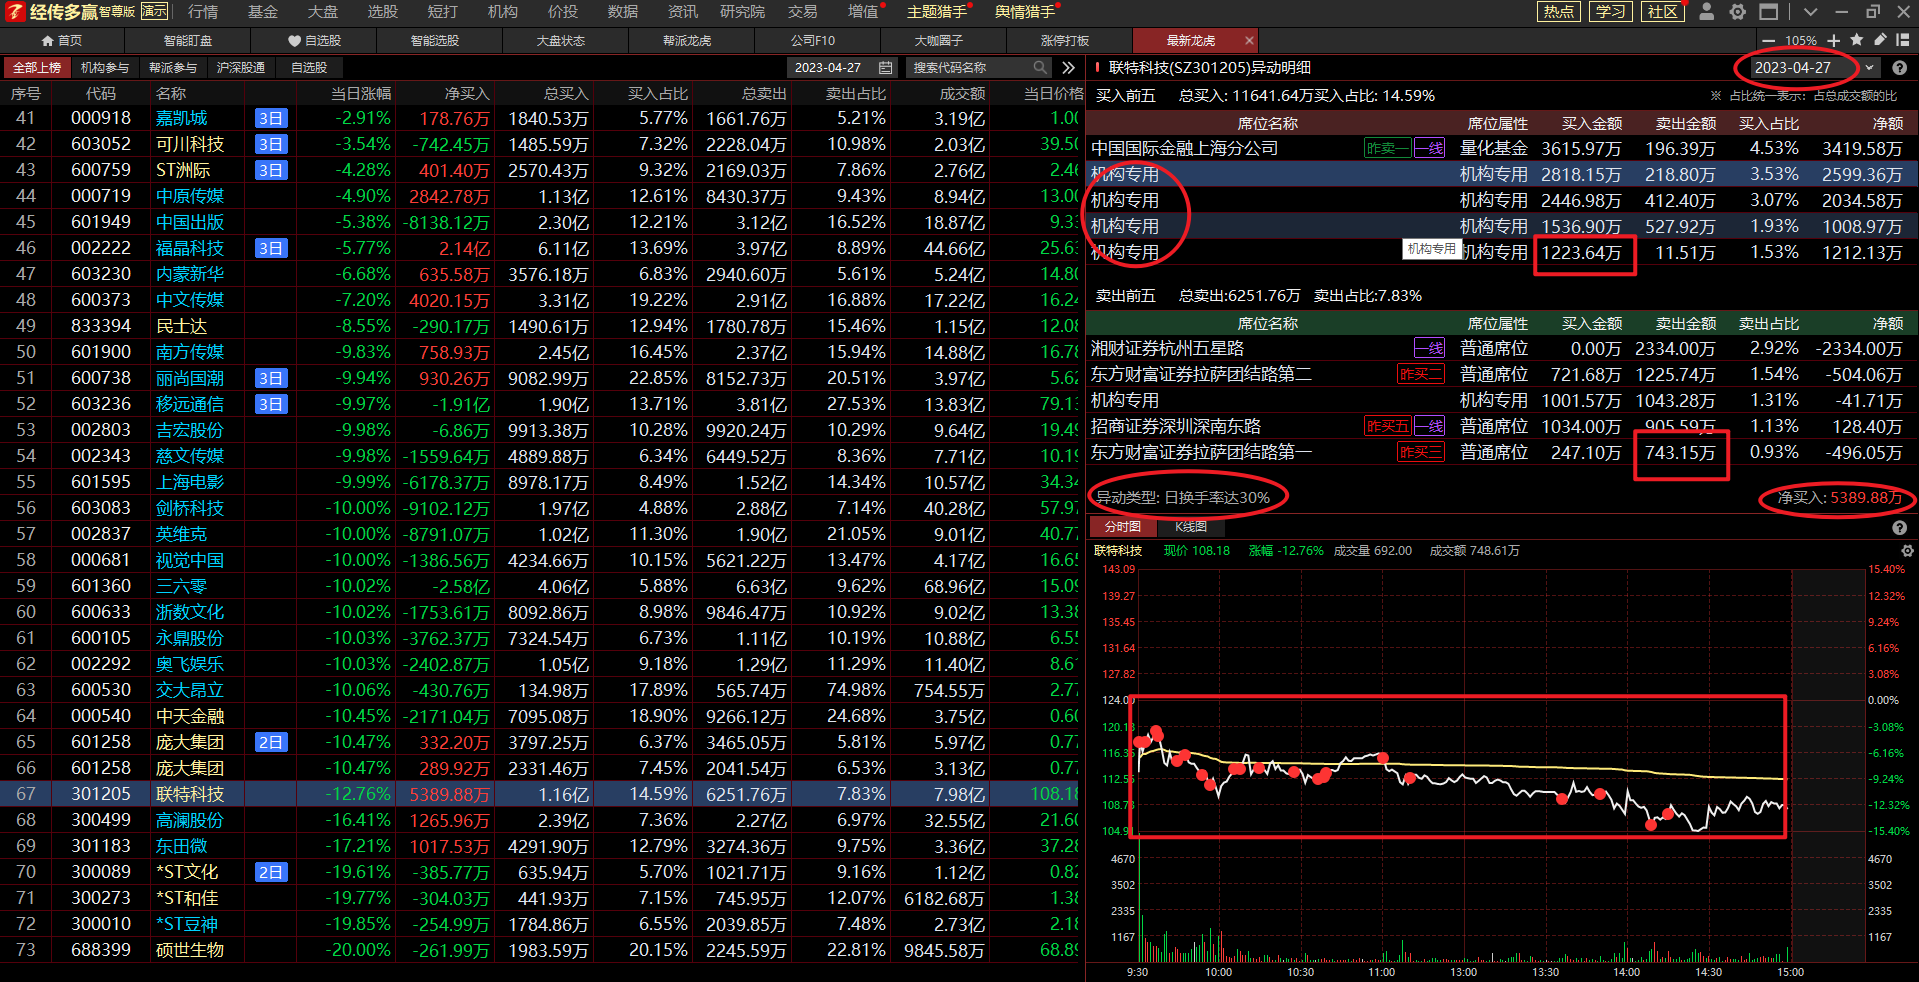The height and width of the screenshot is (982, 1919).
Task: Sort by 卖出占比 column header
Action: click(856, 94)
